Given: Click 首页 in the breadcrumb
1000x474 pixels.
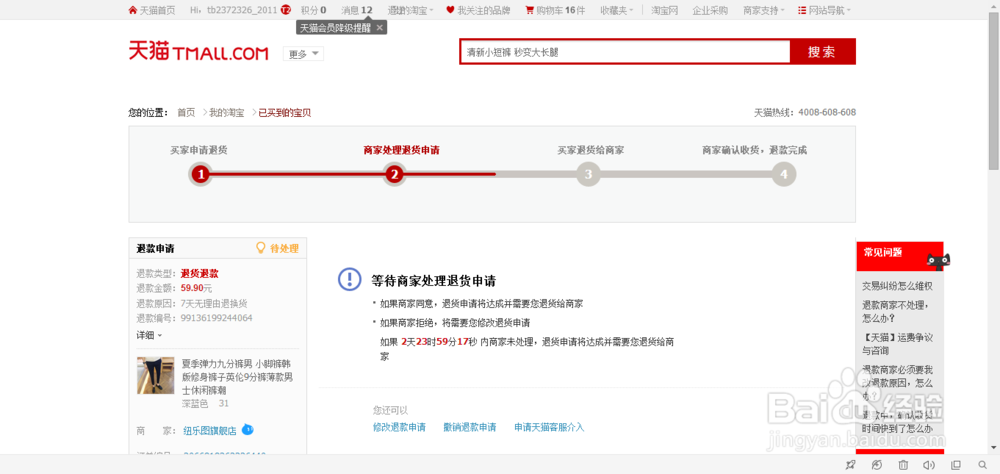Looking at the screenshot, I should (186, 113).
